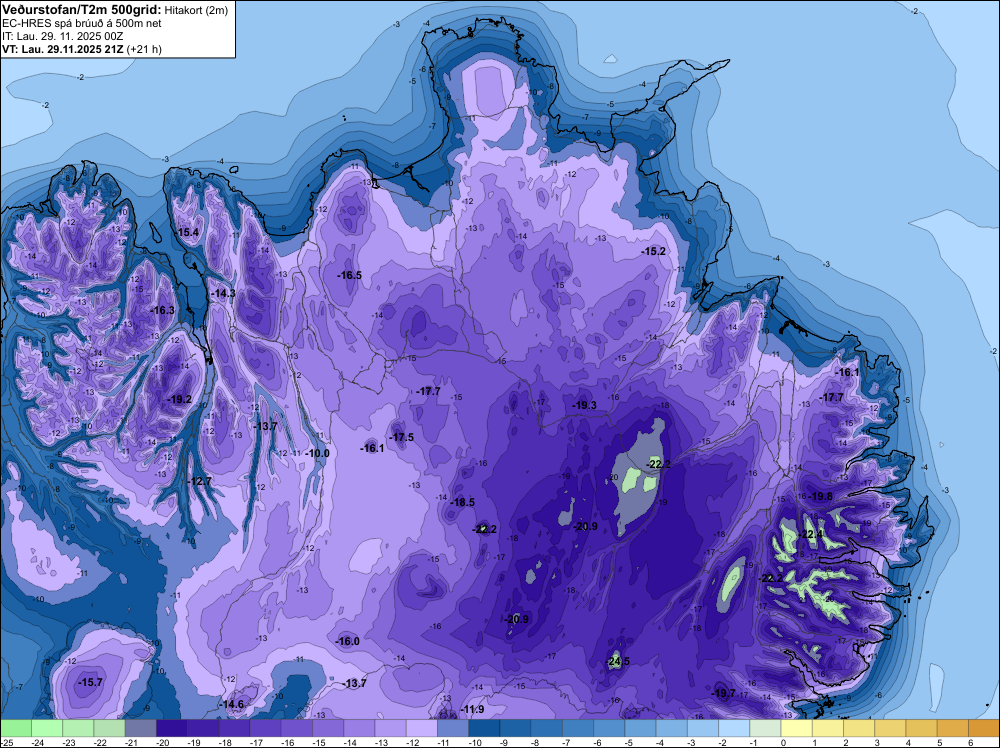Image resolution: width=1000 pixels, height=748 pixels.
Task: Click the light lavender -12 legend swatch
Action: (x=422, y=728)
